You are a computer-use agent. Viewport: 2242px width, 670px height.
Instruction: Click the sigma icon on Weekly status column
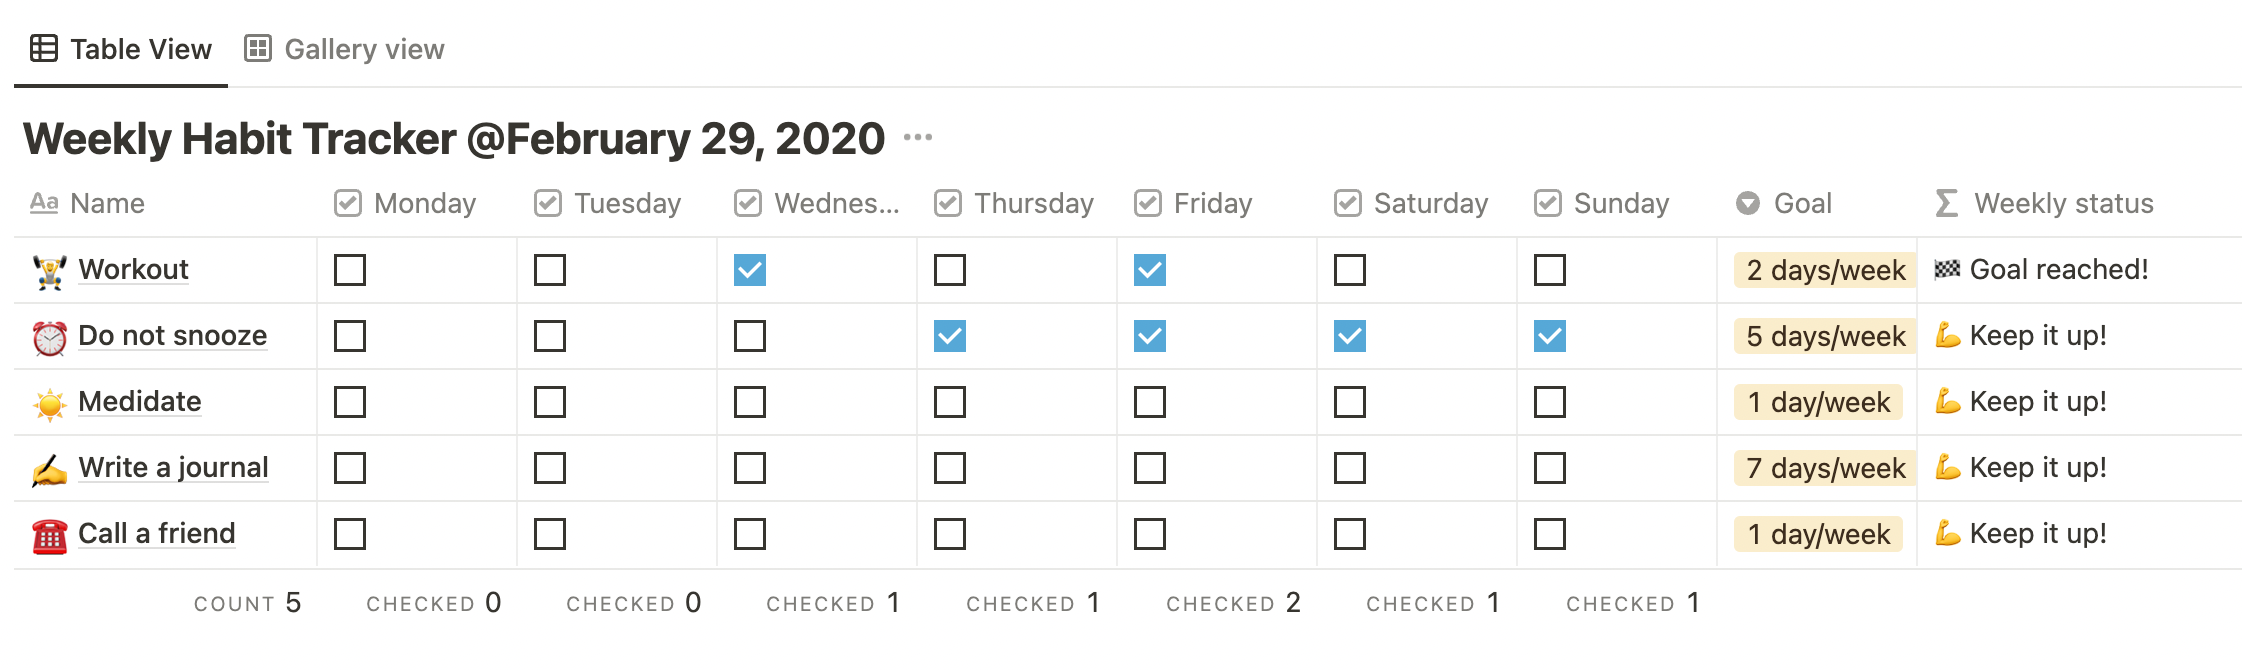click(1946, 203)
